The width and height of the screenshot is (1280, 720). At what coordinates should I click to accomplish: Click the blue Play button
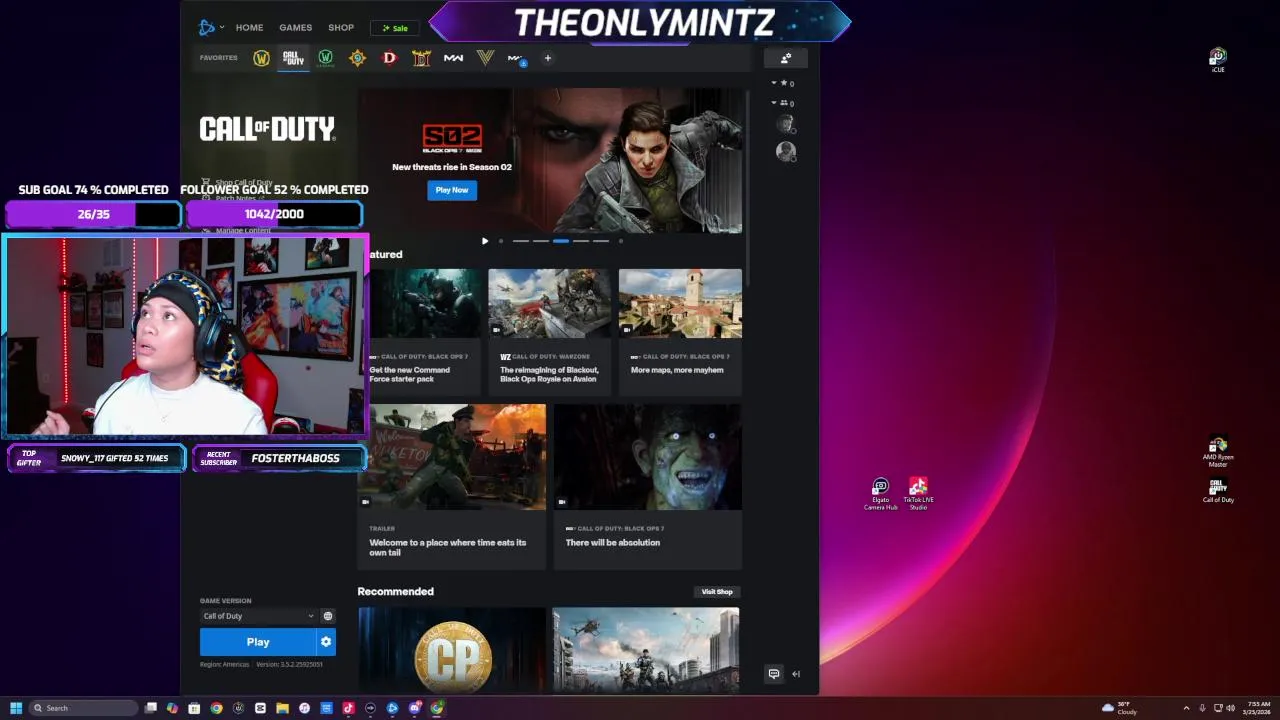coord(258,642)
